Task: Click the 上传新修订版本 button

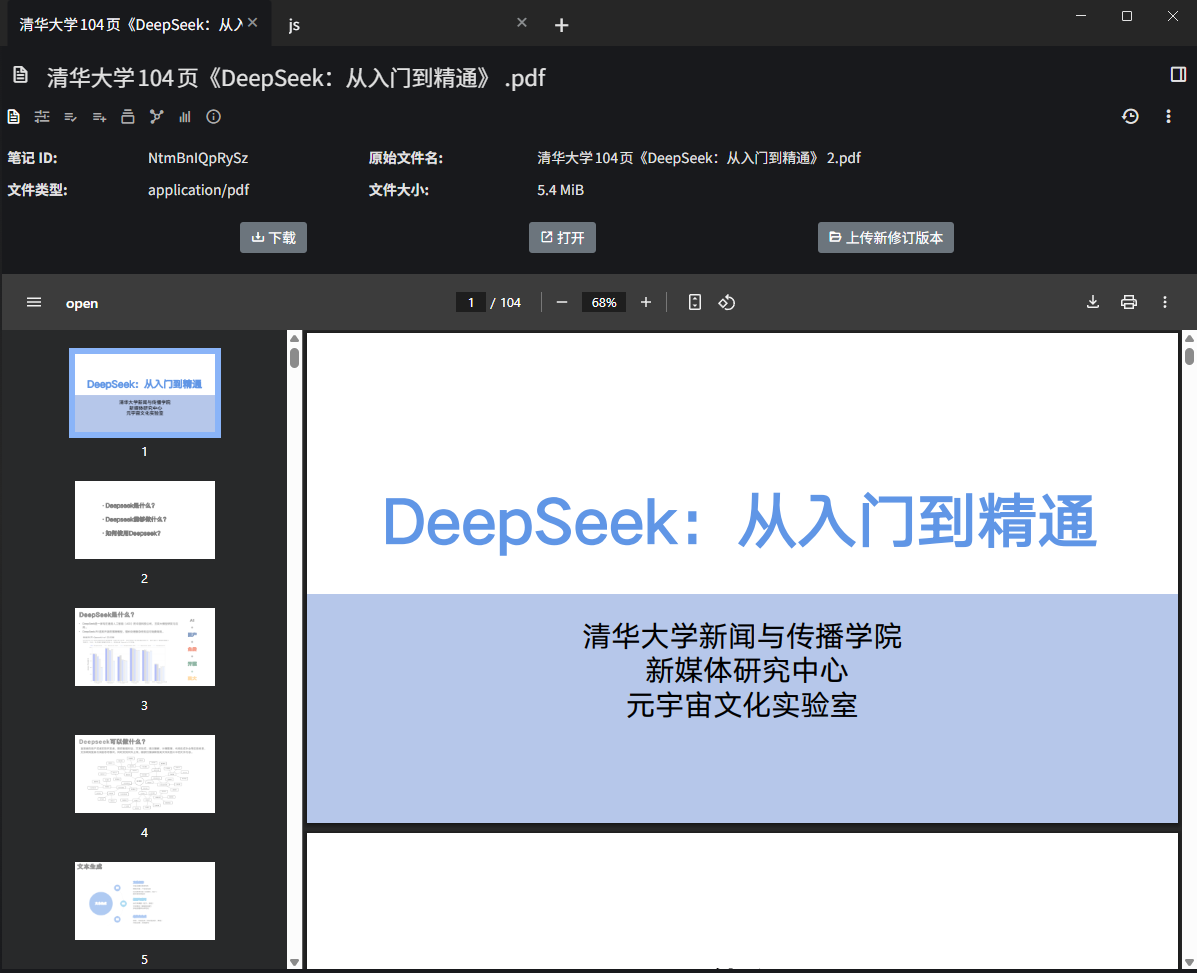Action: (x=885, y=238)
